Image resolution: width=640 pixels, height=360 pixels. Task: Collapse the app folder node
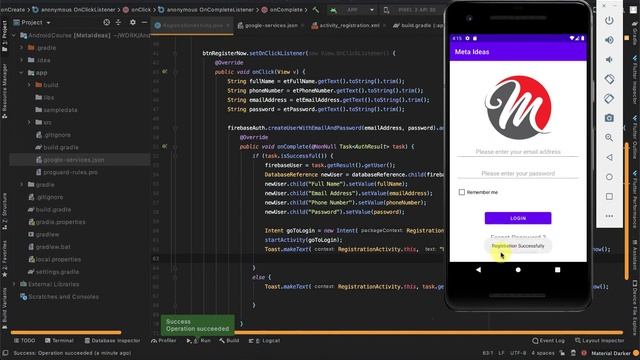[x=22, y=73]
